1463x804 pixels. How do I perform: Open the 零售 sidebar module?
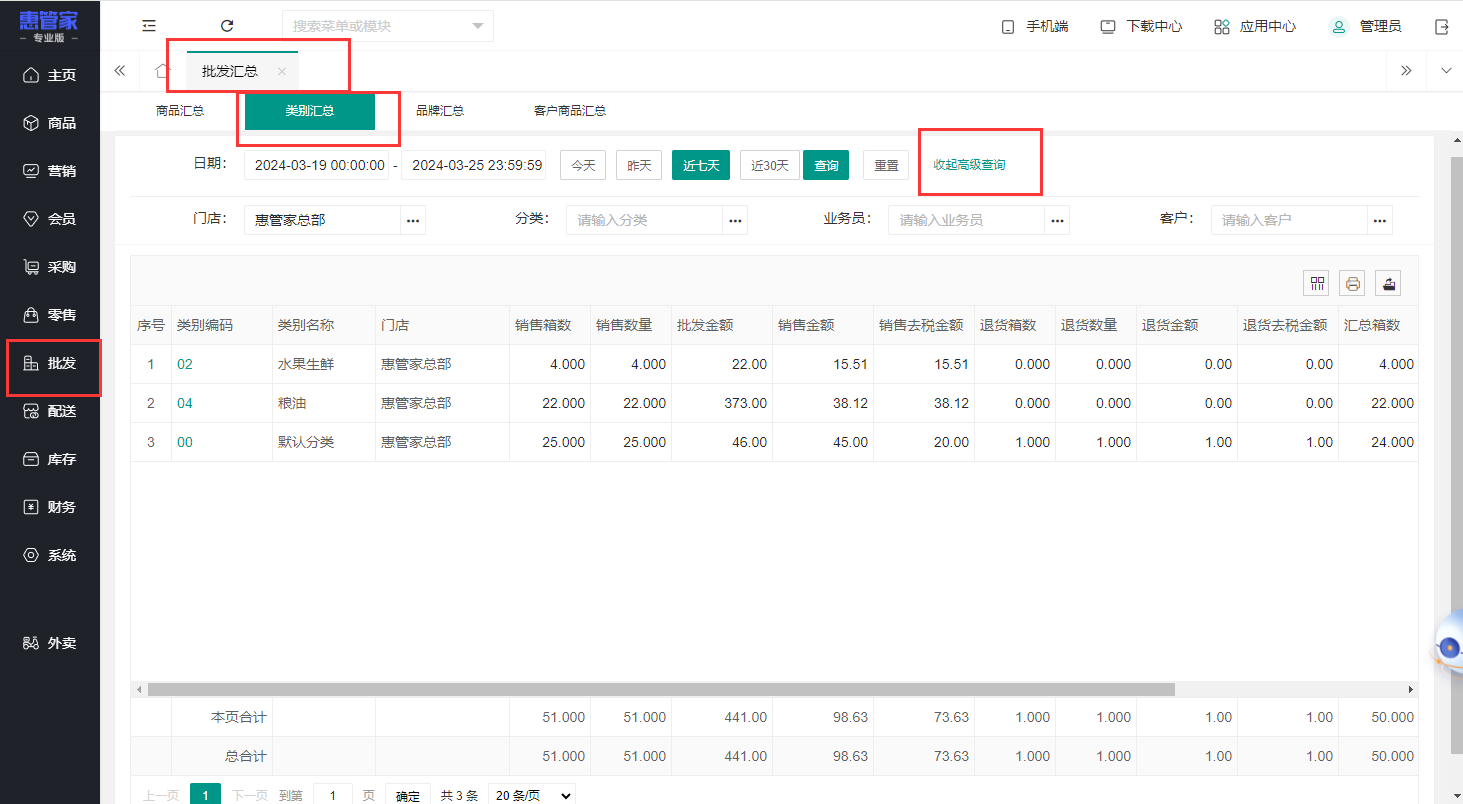tap(50, 315)
